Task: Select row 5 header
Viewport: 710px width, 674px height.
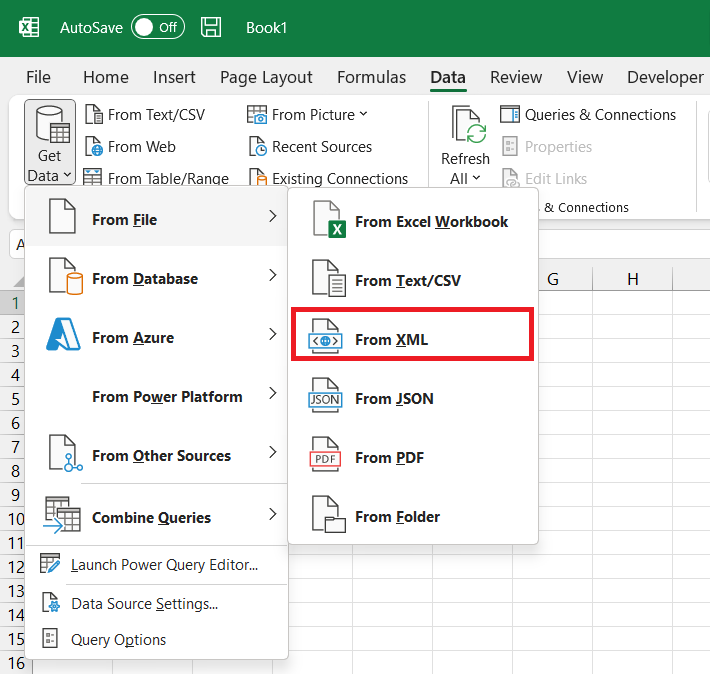Action: tap(15, 399)
